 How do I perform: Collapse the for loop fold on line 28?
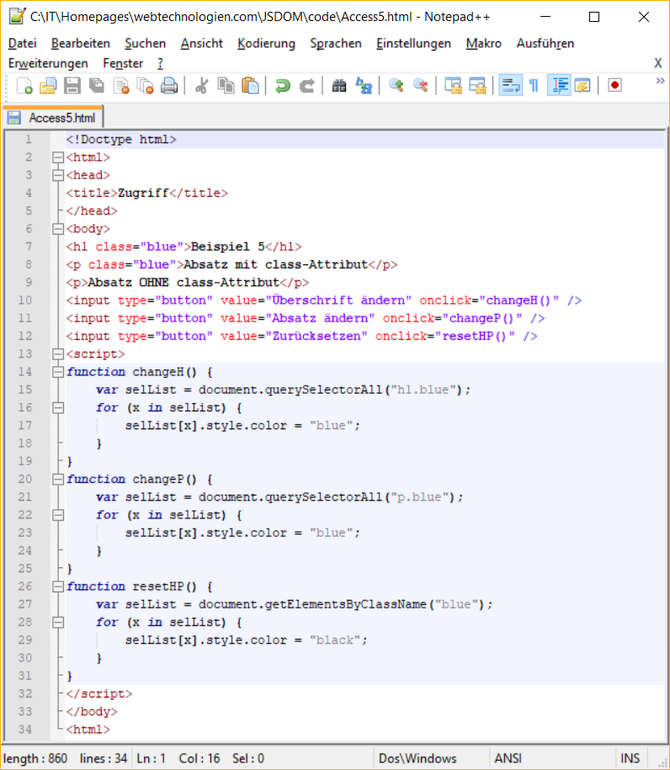[58, 622]
